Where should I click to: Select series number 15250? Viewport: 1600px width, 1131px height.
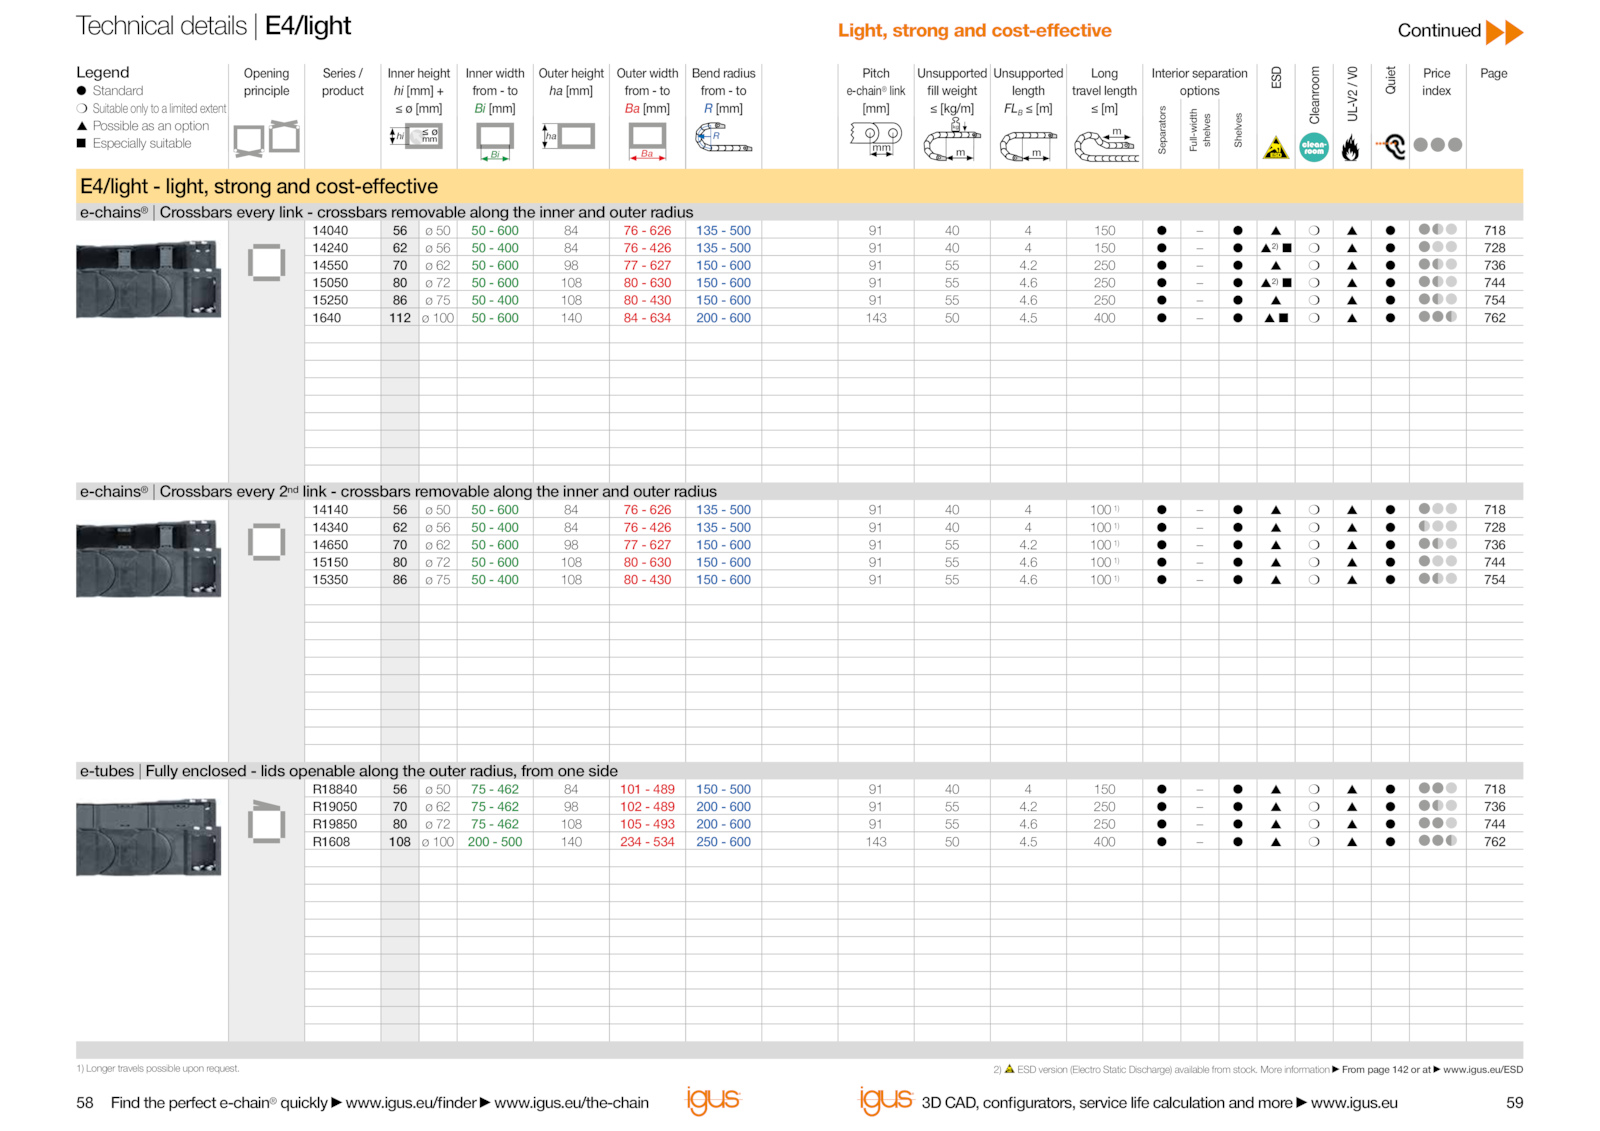tap(331, 300)
